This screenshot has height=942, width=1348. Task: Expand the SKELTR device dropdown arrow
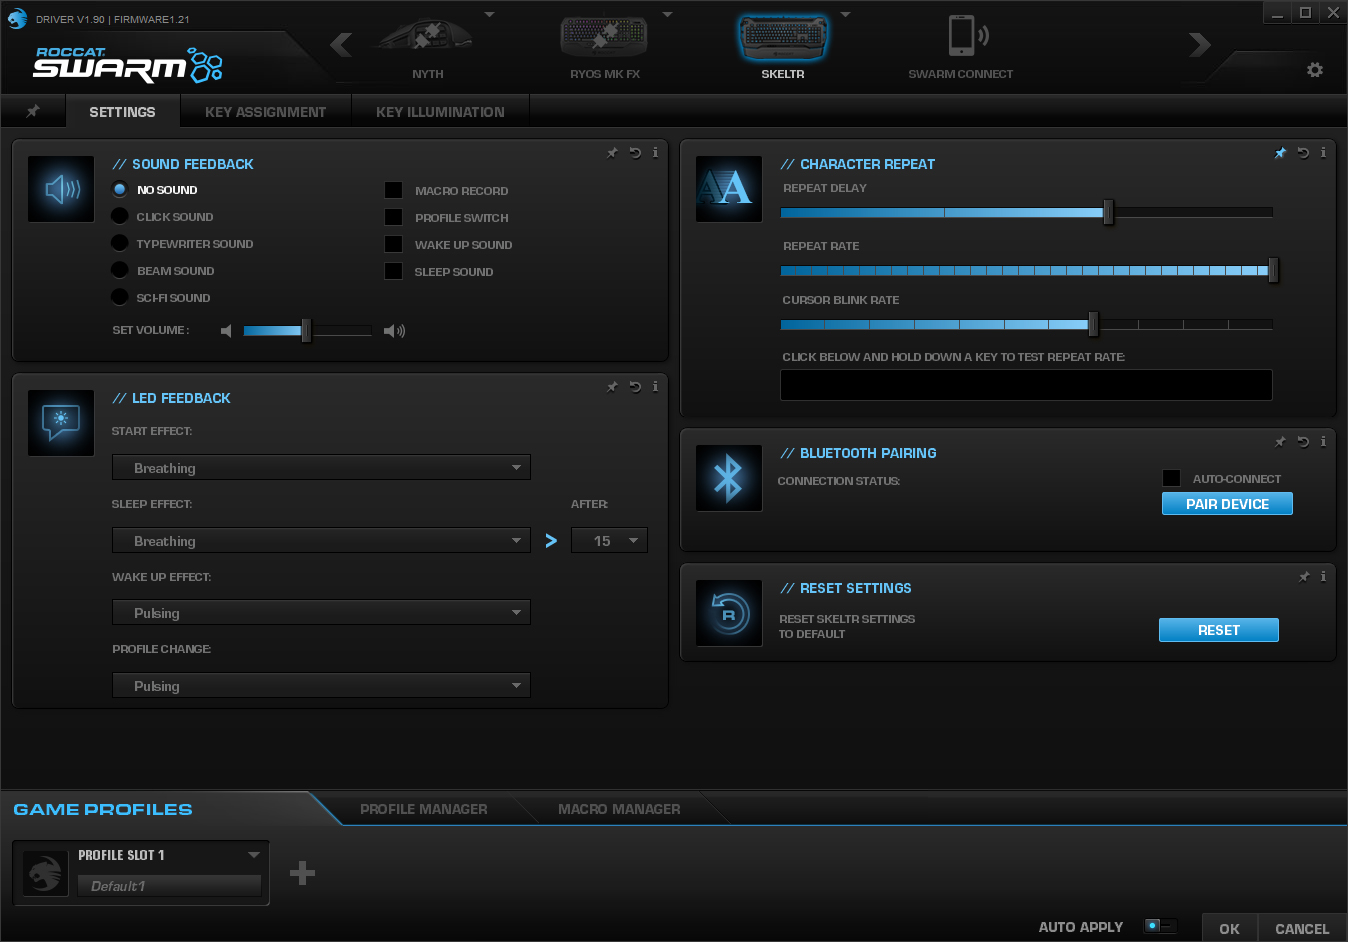click(x=845, y=15)
